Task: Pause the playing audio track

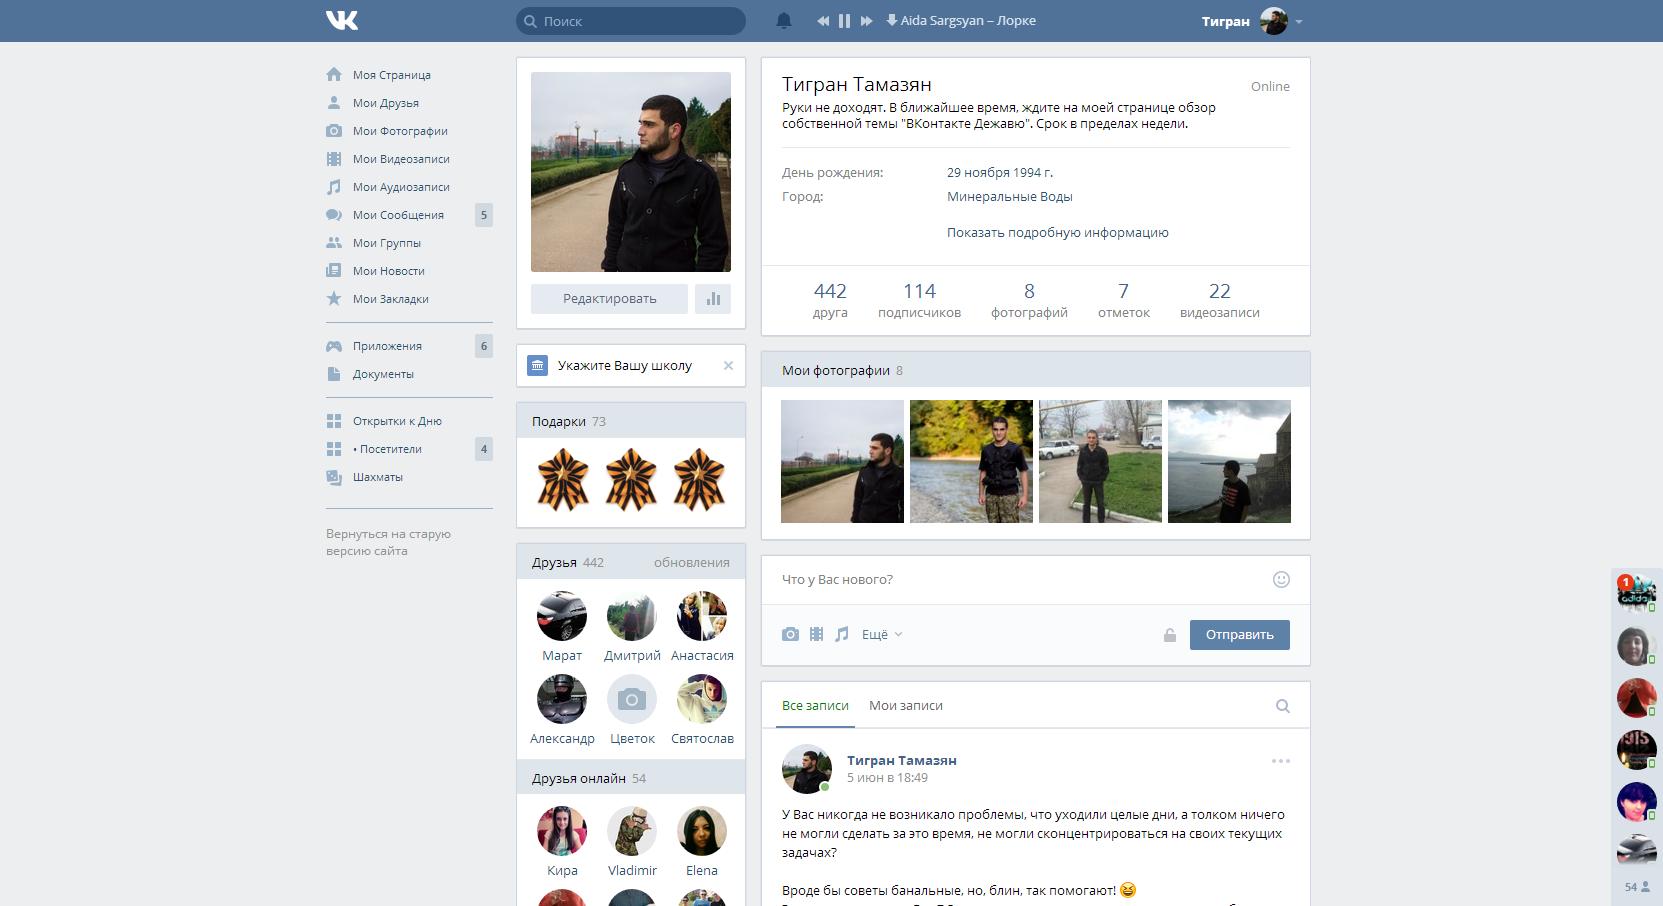Action: pyautogui.click(x=844, y=20)
